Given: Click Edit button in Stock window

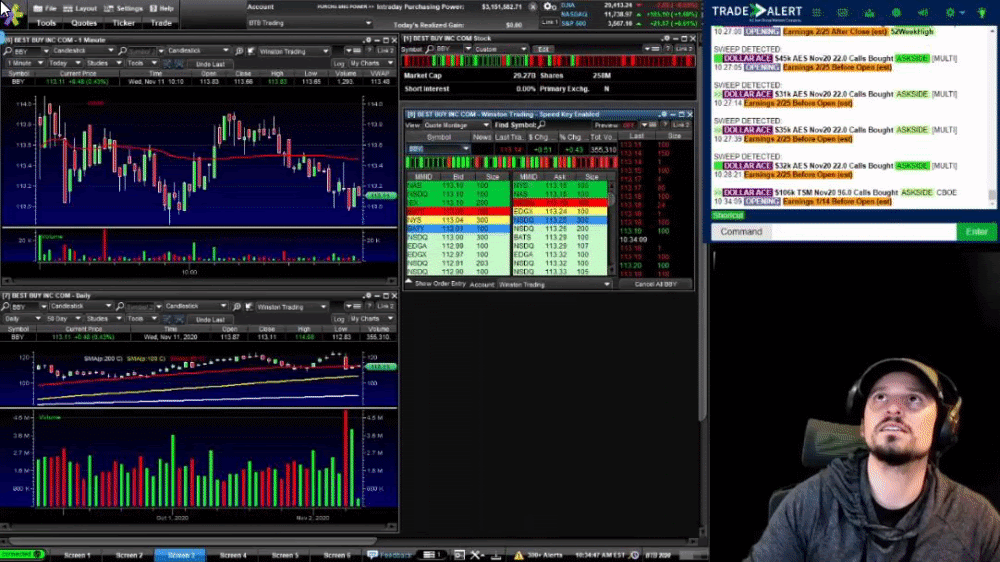Looking at the screenshot, I should pos(543,49).
